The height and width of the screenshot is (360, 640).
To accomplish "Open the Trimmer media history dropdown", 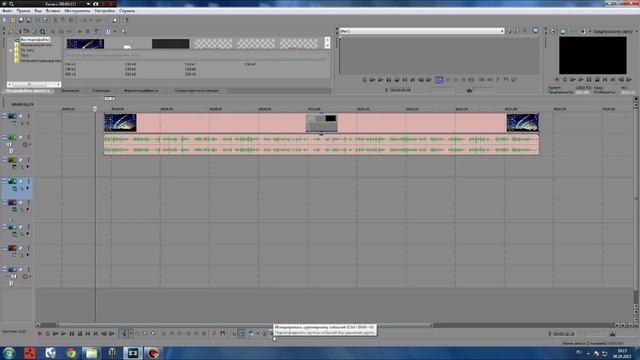I will click(502, 31).
